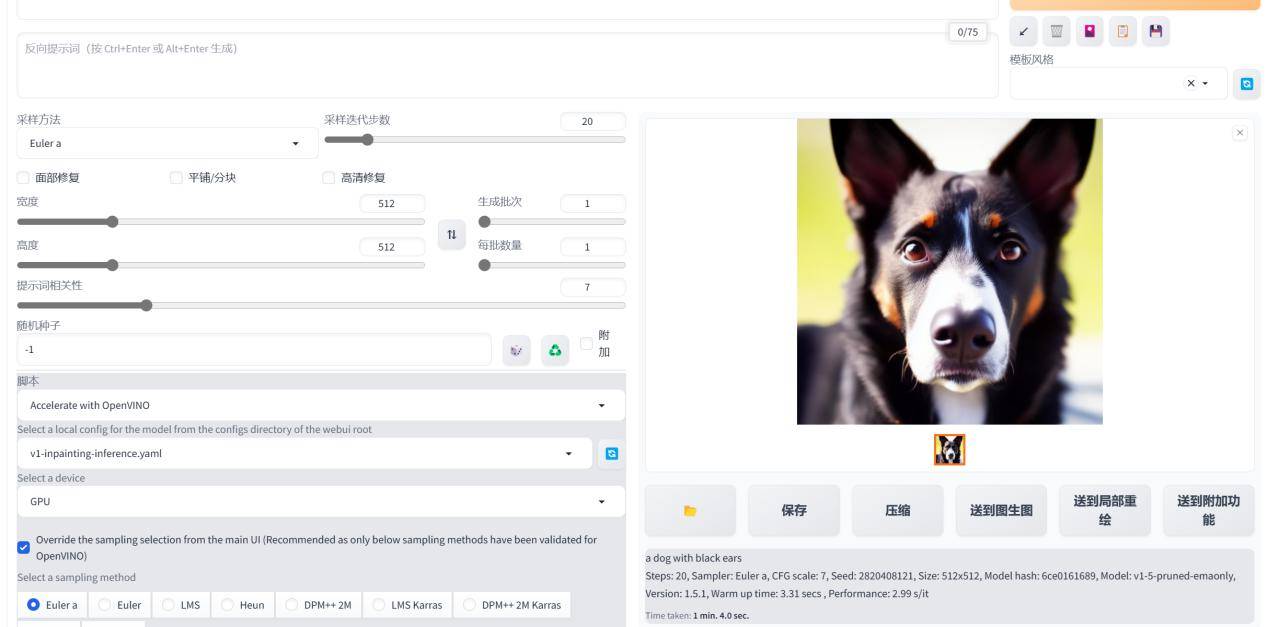Click the 'a dog with black ears' text
Image resolution: width=1267 pixels, height=627 pixels.
(x=694, y=558)
